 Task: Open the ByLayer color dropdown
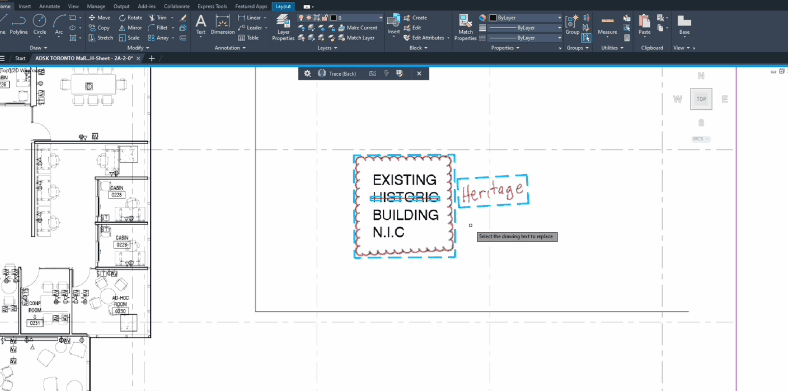click(525, 18)
